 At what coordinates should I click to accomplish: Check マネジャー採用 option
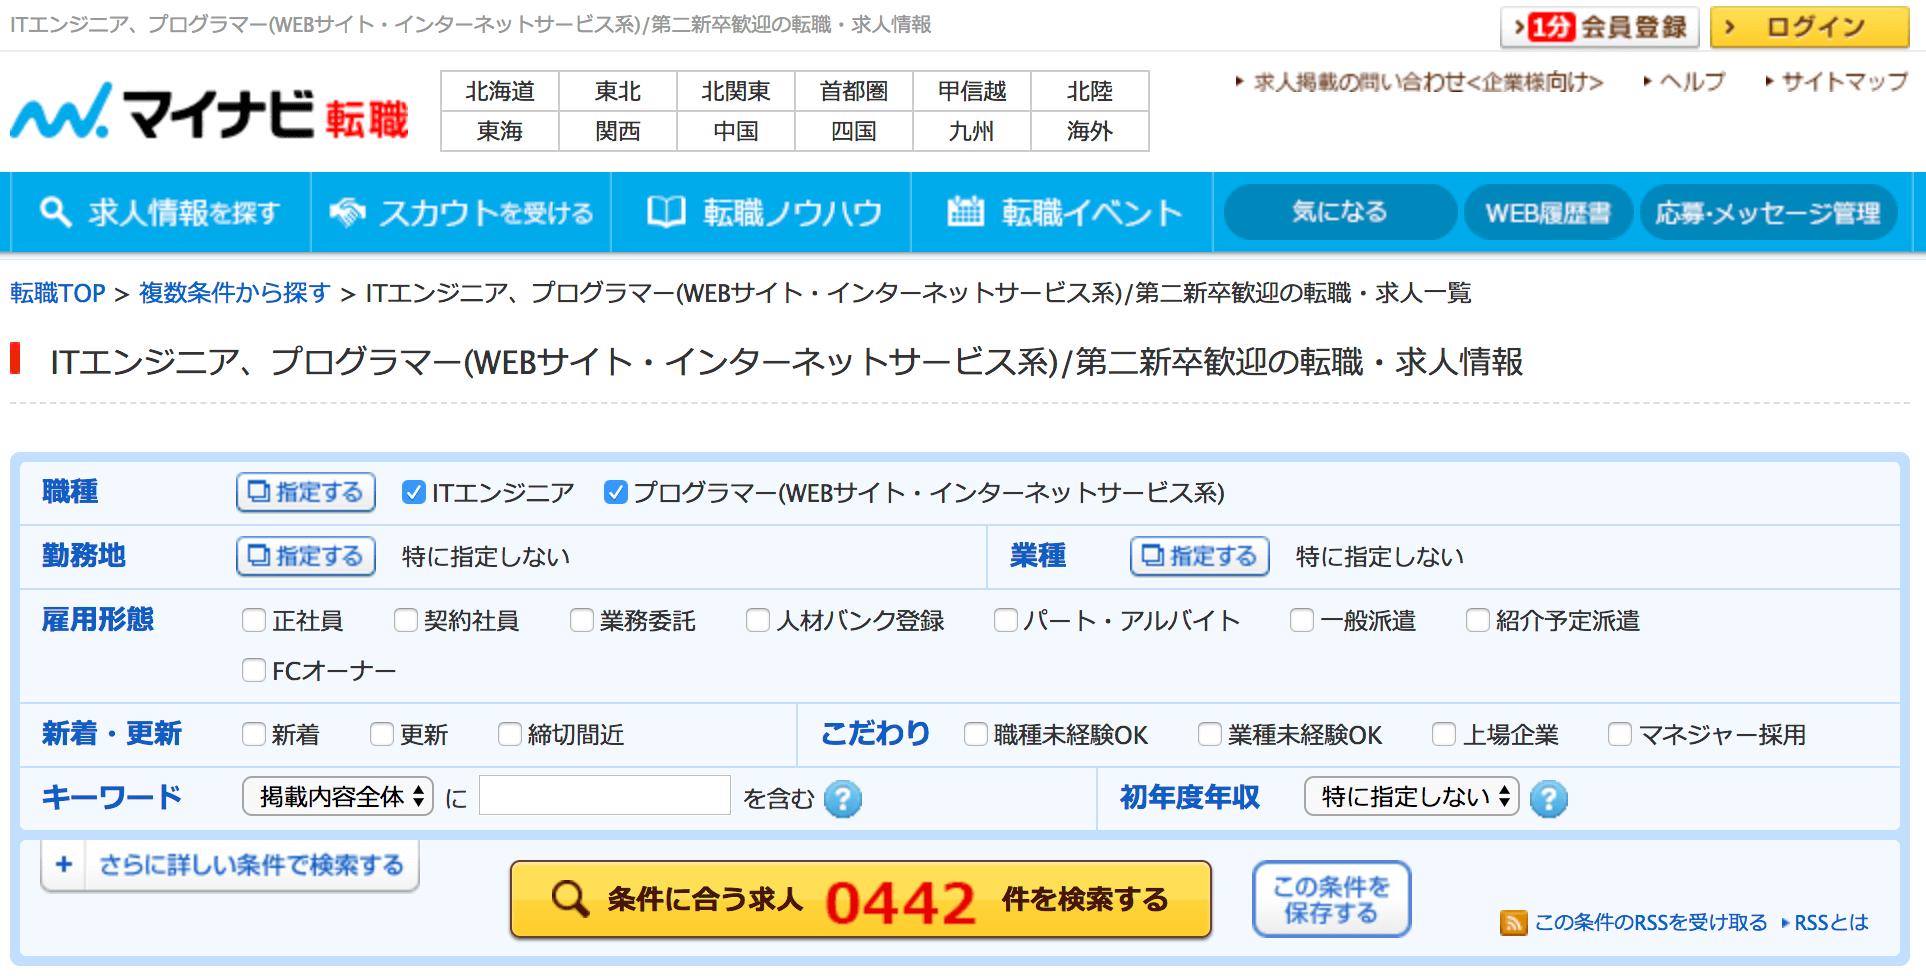click(1620, 734)
